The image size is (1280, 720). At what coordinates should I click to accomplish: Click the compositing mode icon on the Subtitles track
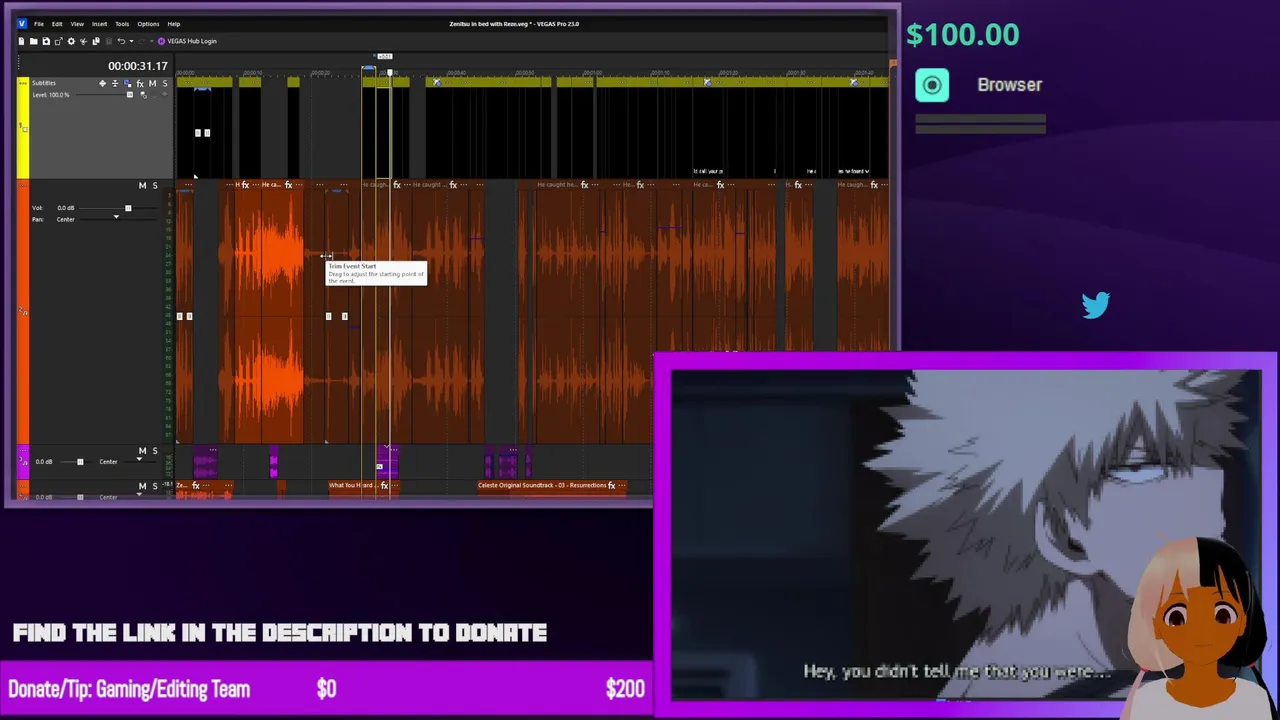pos(127,84)
